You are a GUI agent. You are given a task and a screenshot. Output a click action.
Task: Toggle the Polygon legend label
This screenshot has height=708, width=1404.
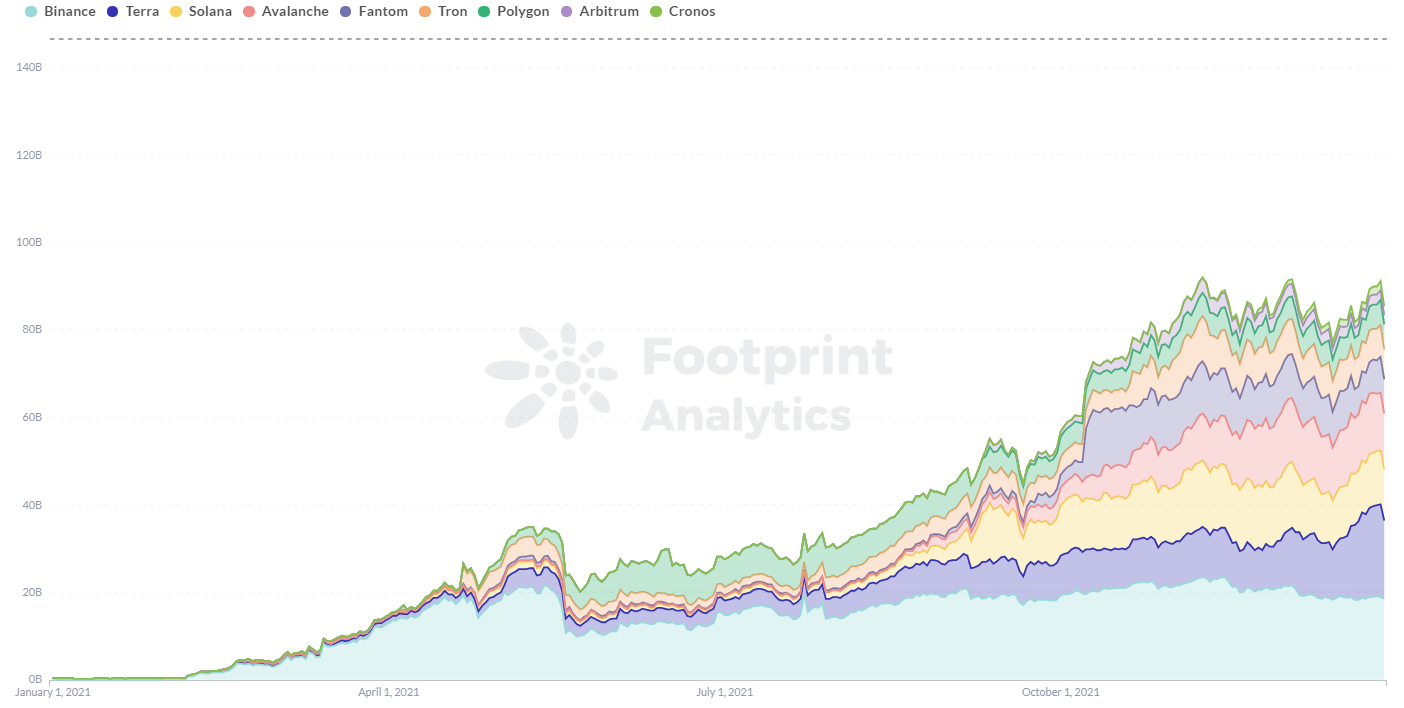pyautogui.click(x=523, y=12)
